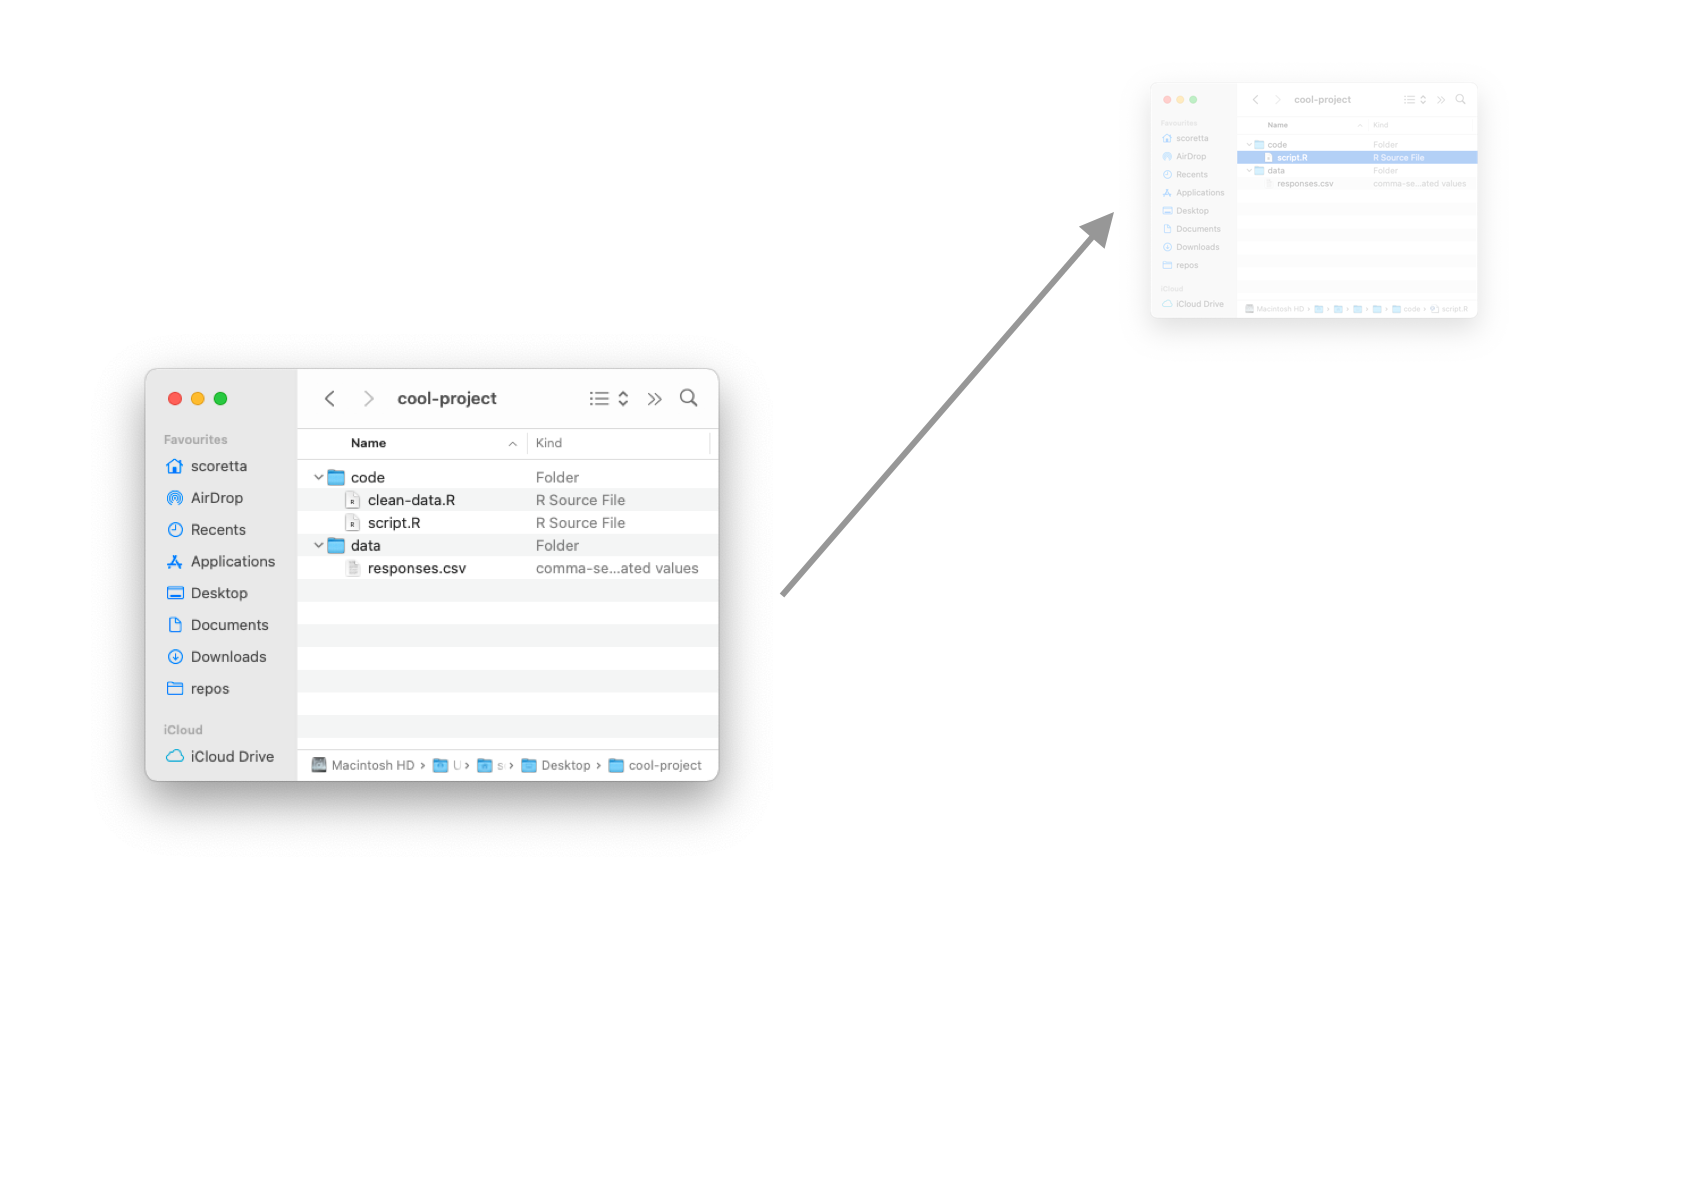Open AirDrop in the sidebar
The width and height of the screenshot is (1684, 1191).
(216, 498)
